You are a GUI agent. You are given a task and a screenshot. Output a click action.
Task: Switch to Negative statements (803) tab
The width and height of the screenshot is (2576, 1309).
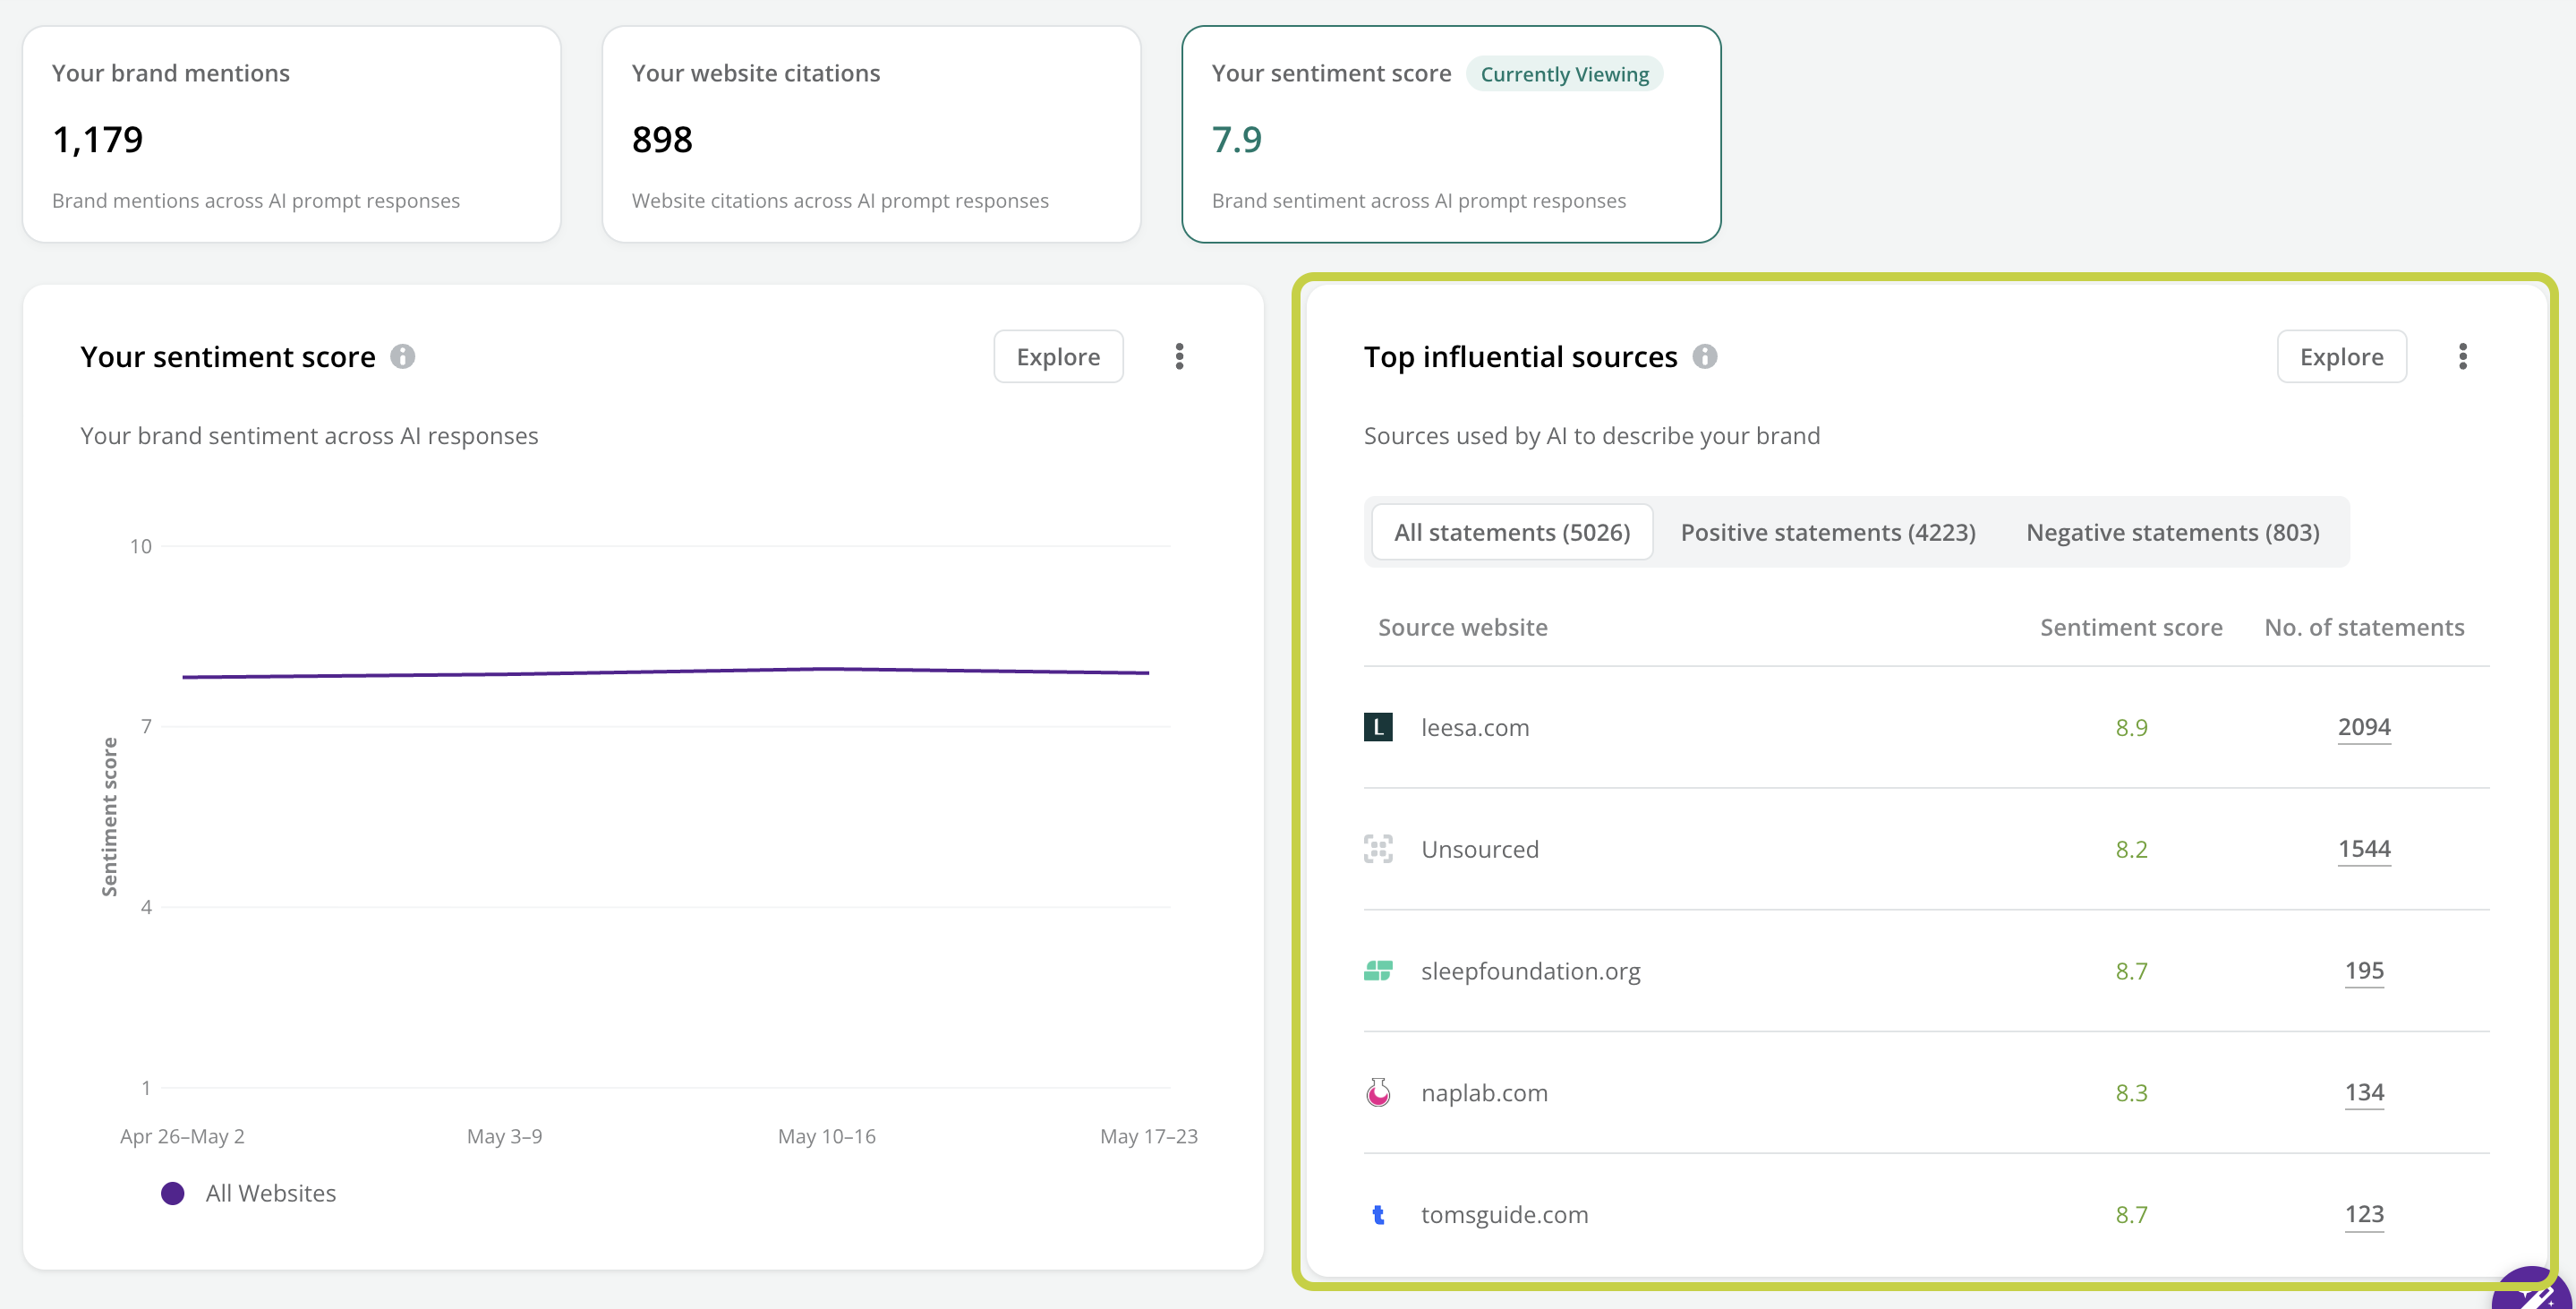(x=2173, y=532)
